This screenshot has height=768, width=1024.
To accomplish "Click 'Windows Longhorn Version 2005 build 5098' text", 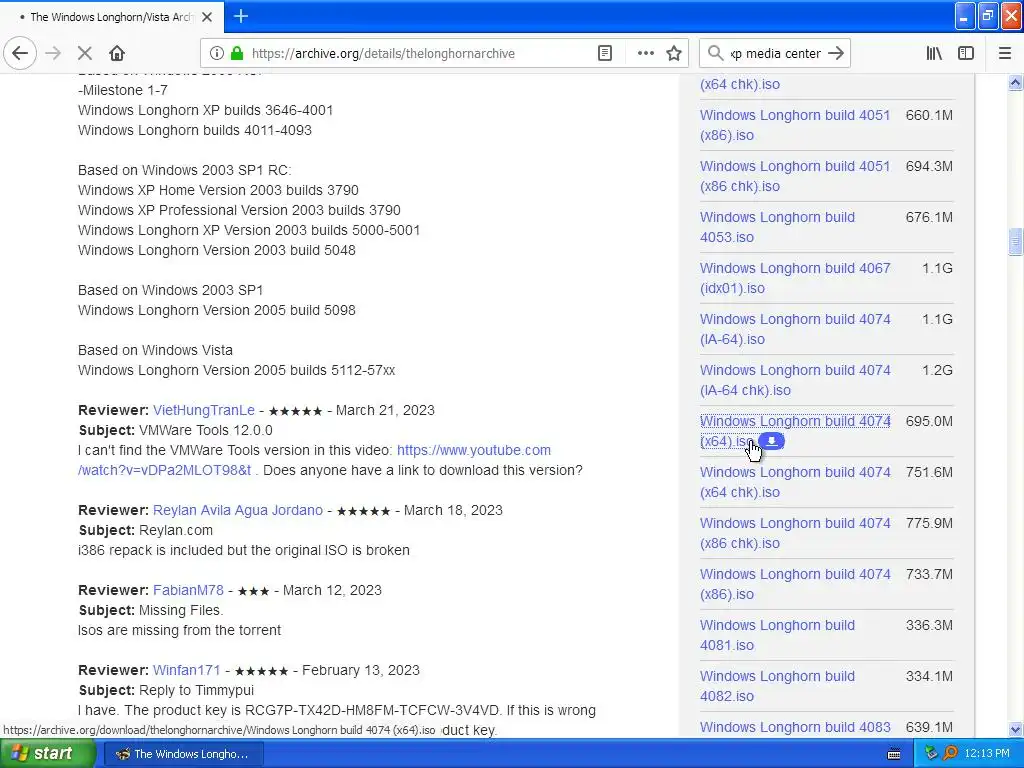I will click(x=217, y=310).
